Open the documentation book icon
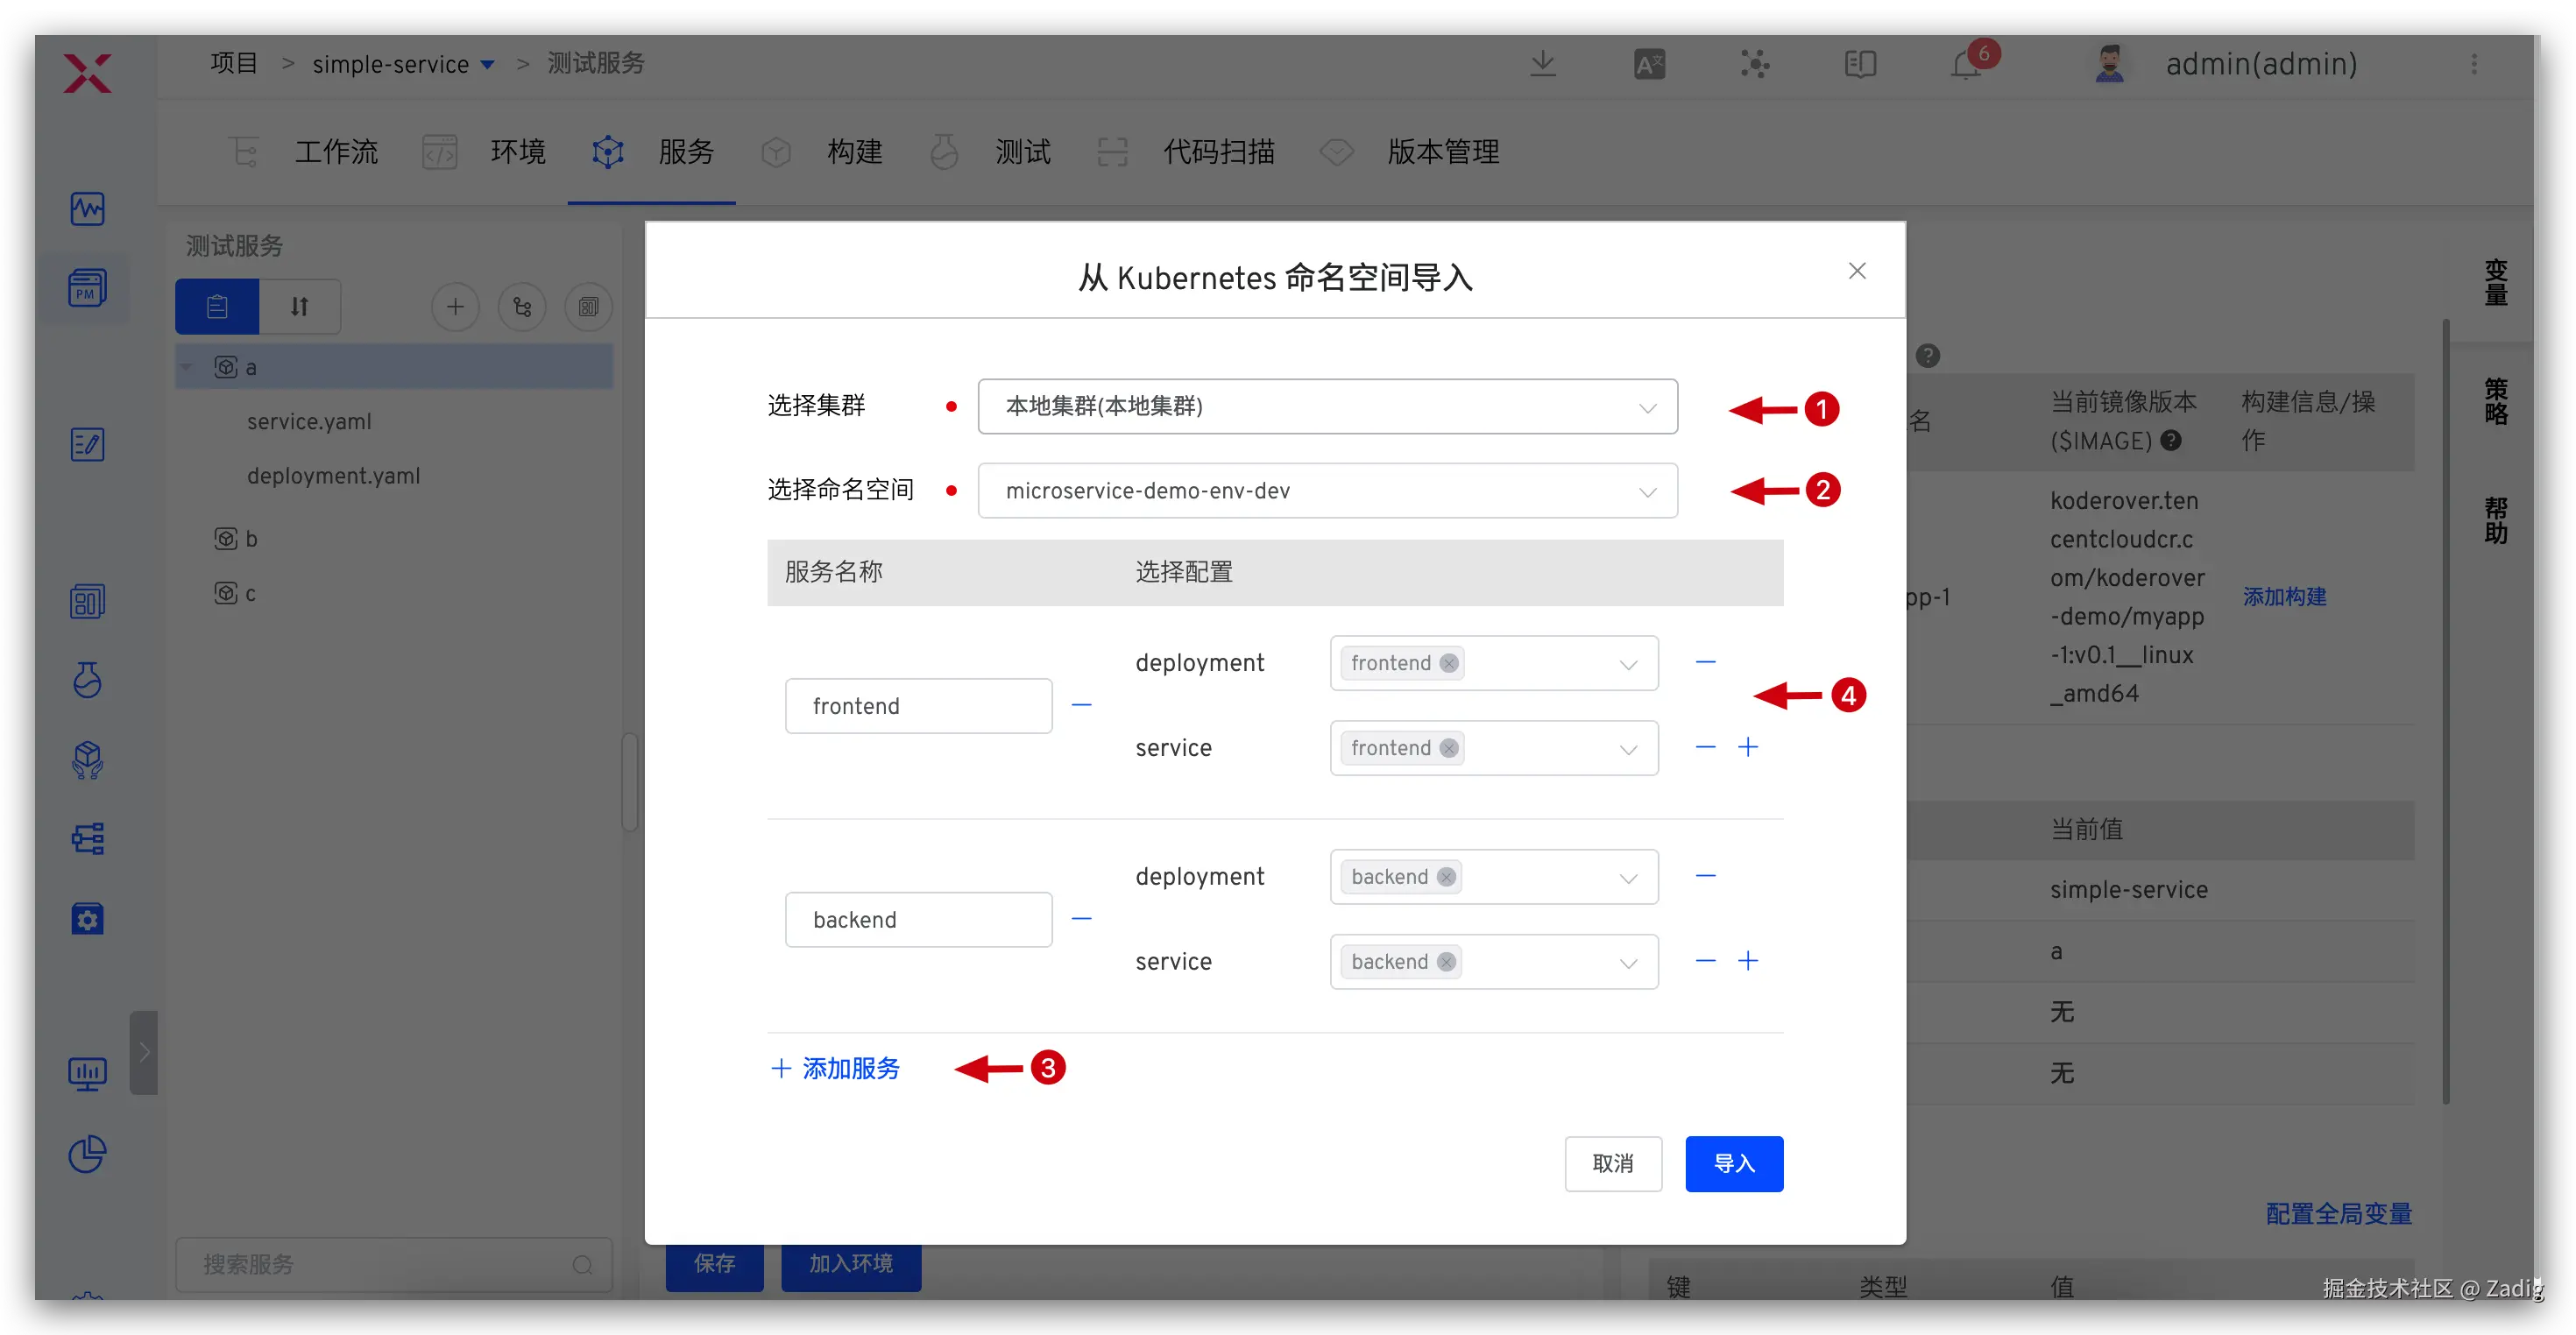The image size is (2576, 1335). (x=1859, y=65)
